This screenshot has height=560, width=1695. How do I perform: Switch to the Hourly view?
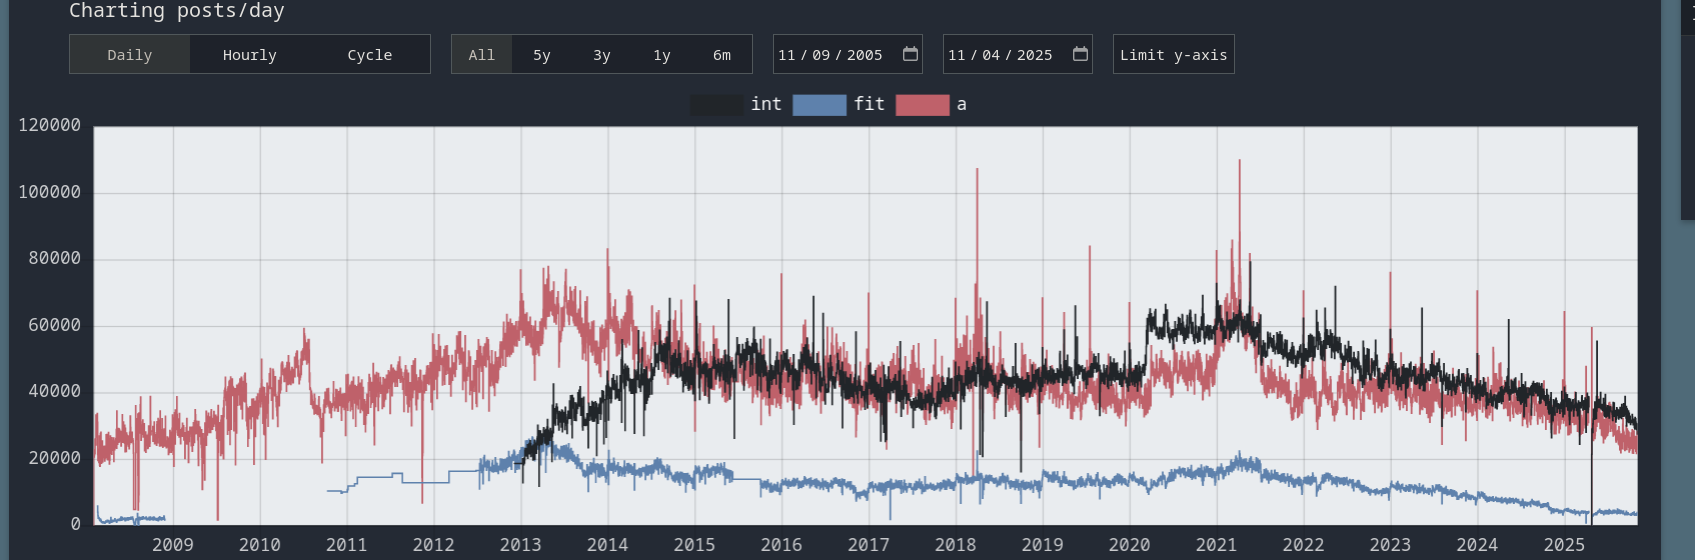250,55
